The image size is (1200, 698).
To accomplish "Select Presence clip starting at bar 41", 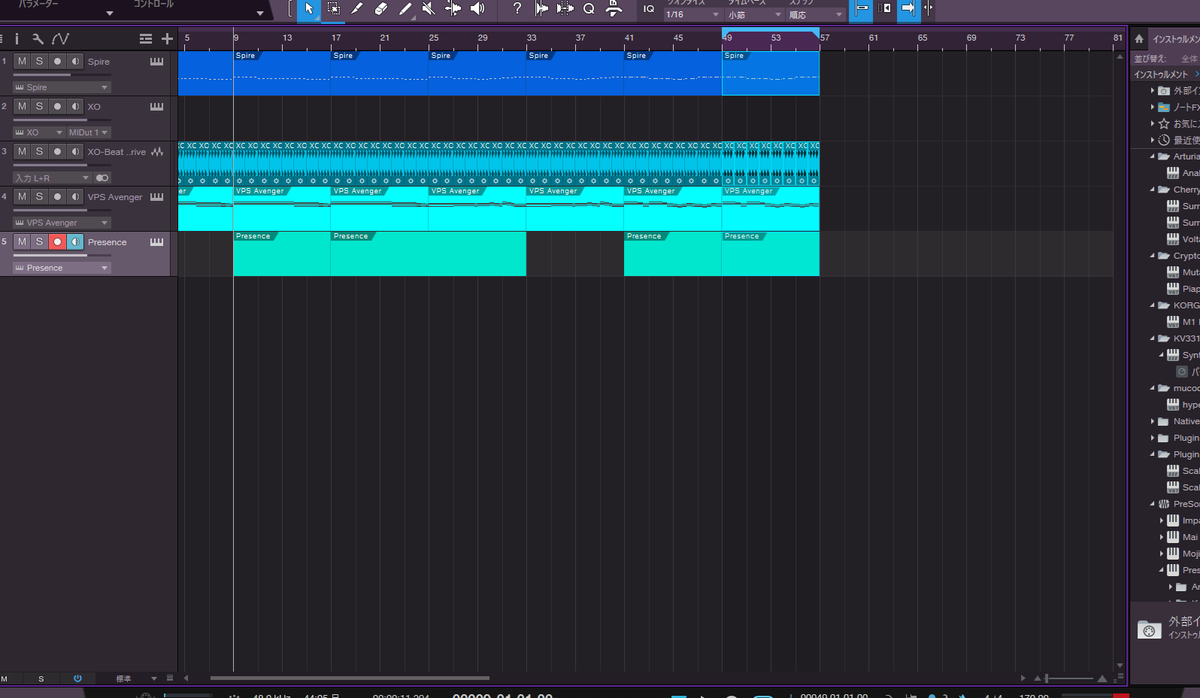I will tap(672, 254).
